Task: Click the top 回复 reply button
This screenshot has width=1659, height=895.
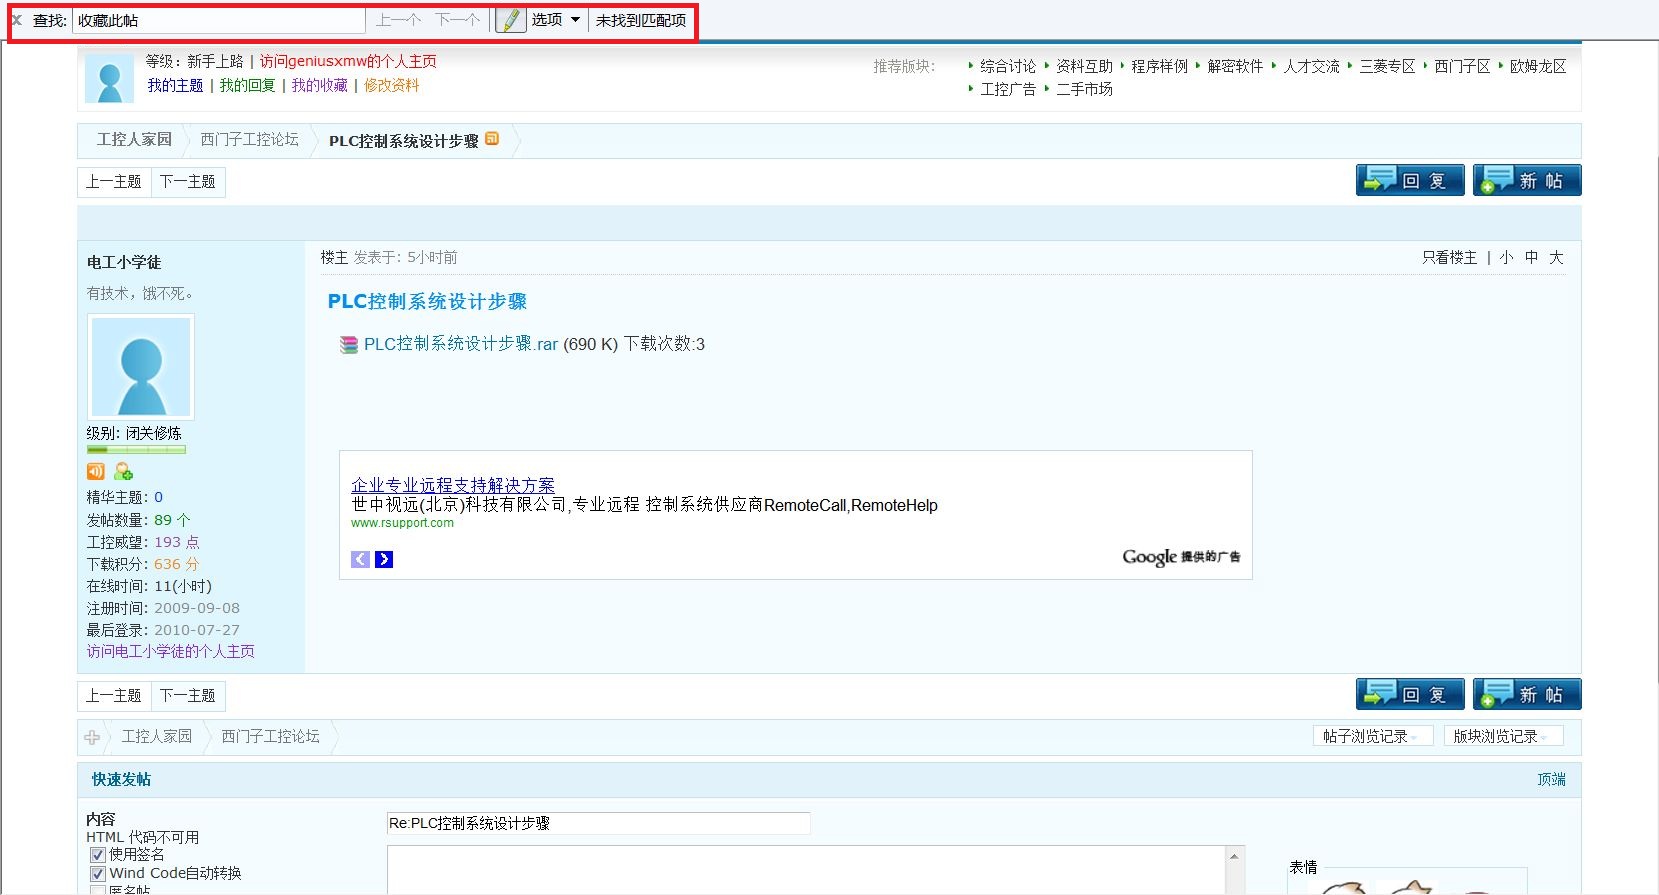Action: (x=1409, y=180)
